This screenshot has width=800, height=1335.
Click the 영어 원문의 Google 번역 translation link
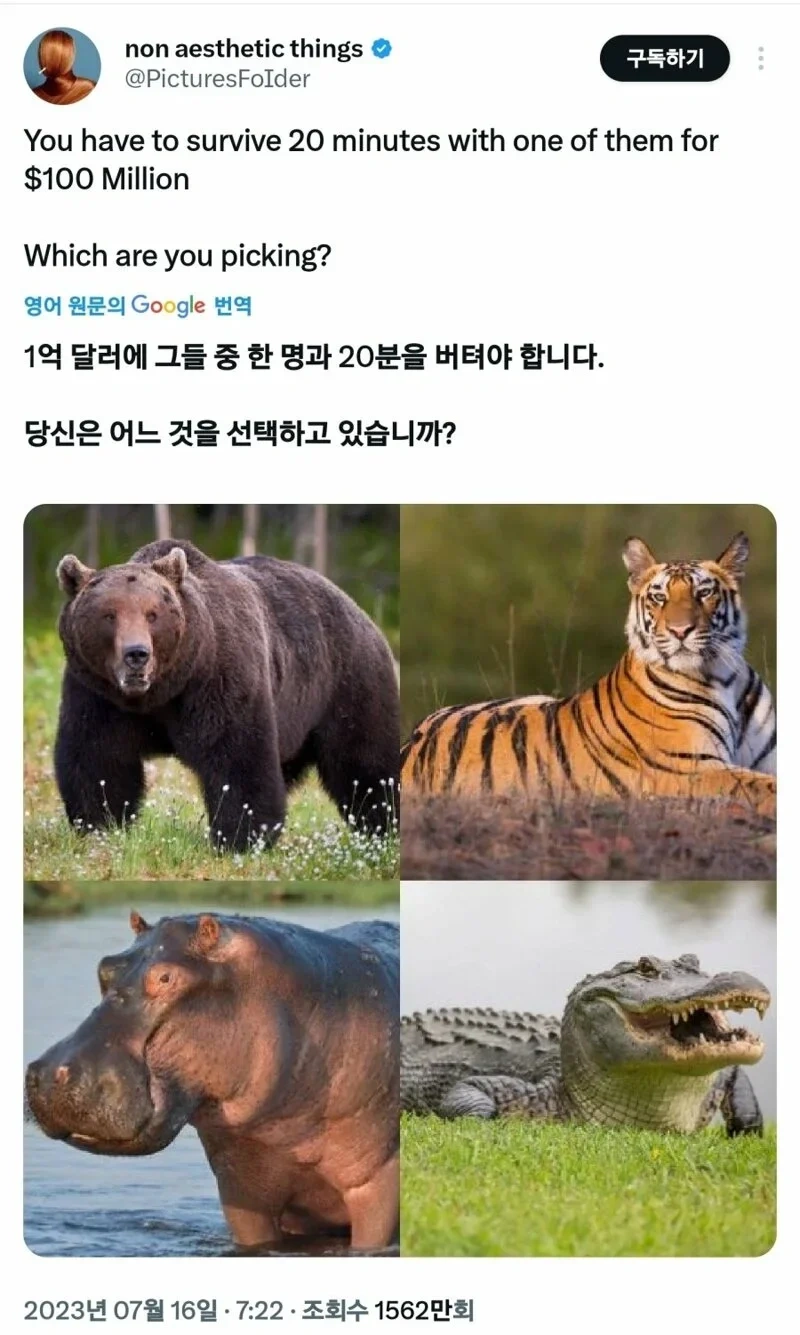tap(138, 305)
